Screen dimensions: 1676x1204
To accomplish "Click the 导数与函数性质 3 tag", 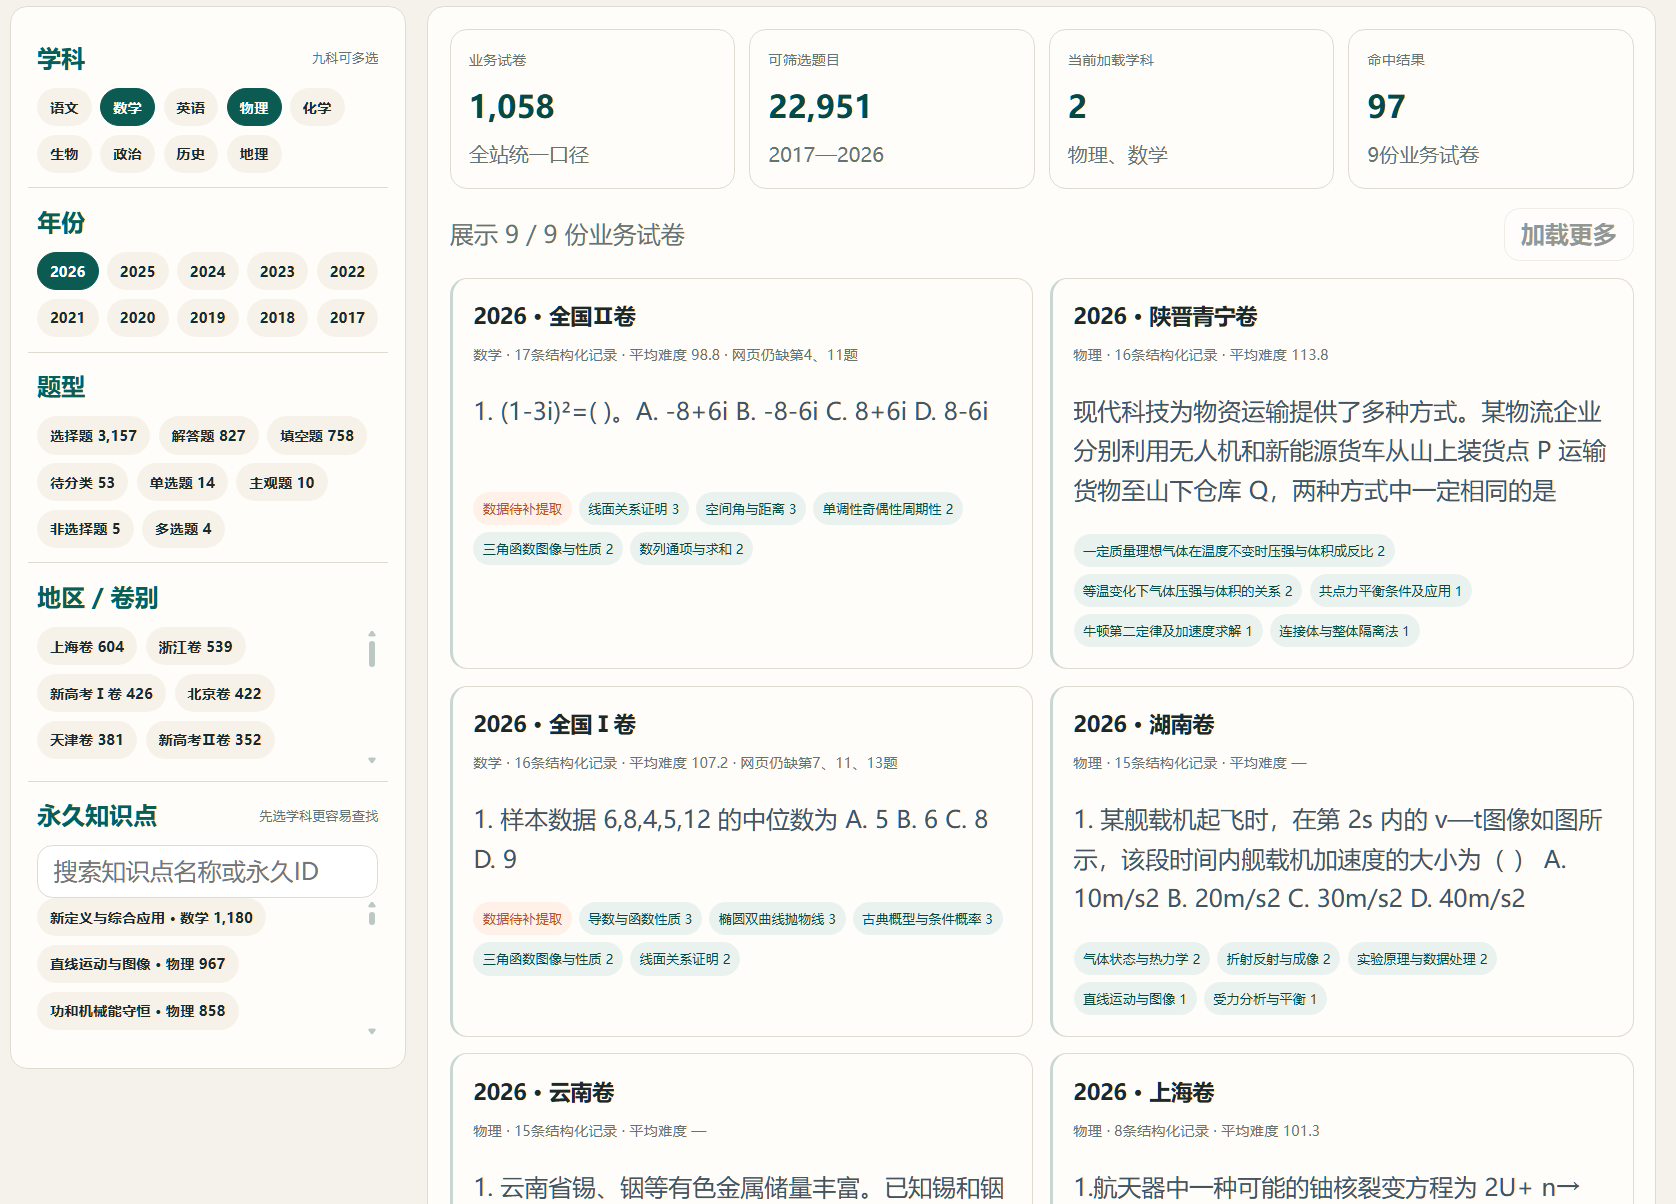I will coord(640,919).
